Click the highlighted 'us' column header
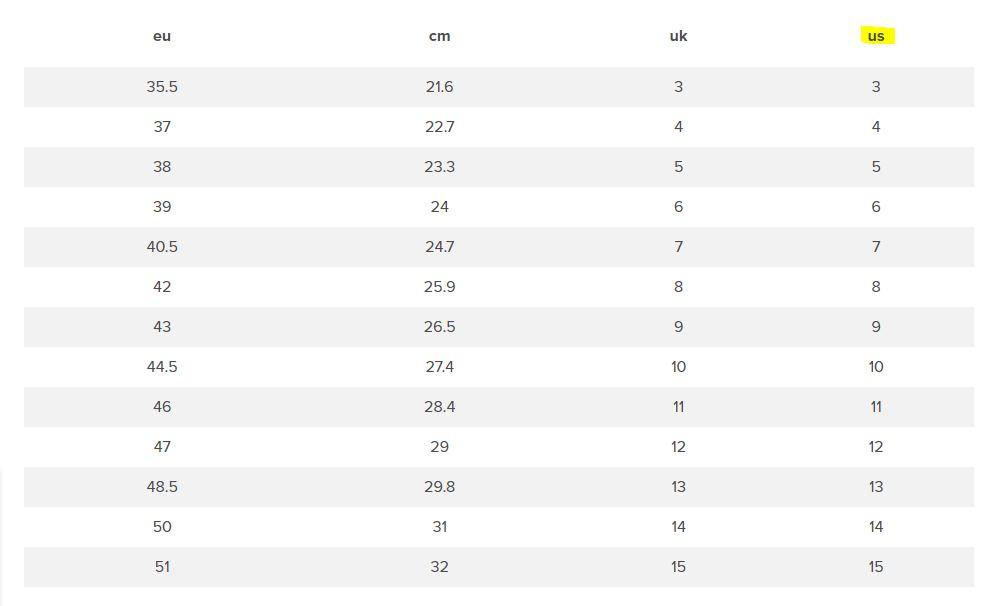Viewport: 1004px width, 606px height. (876, 36)
